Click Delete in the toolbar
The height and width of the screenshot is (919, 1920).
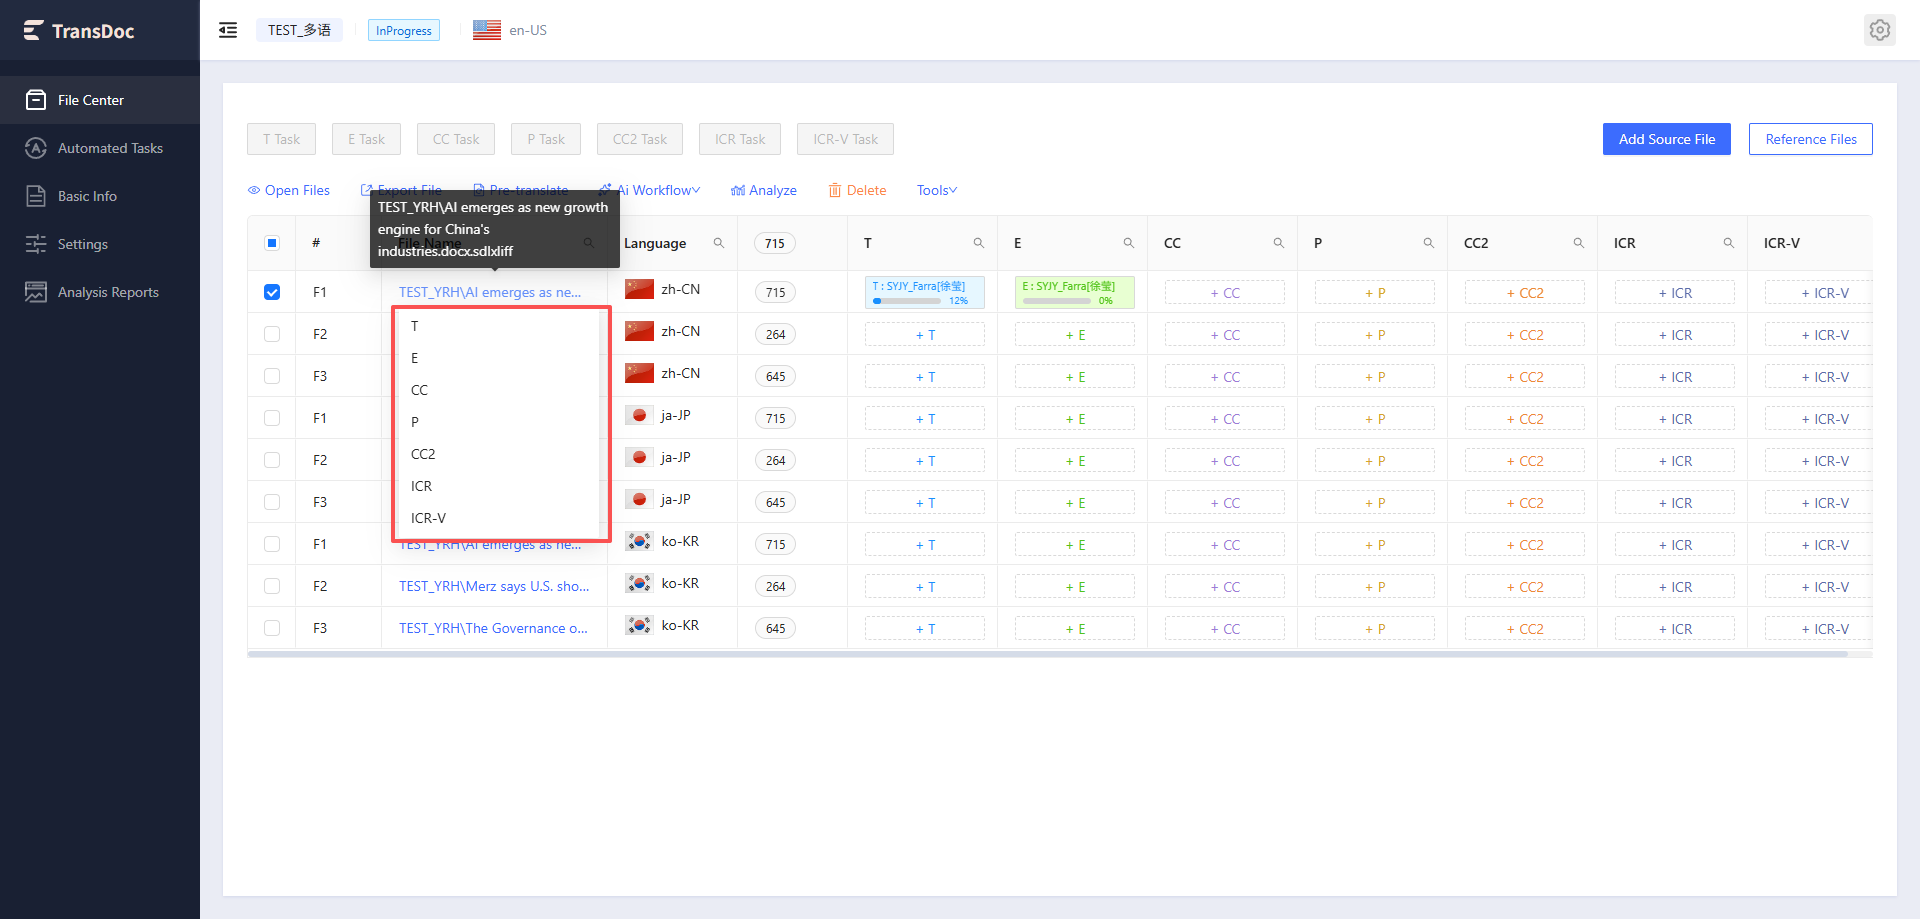pos(857,190)
